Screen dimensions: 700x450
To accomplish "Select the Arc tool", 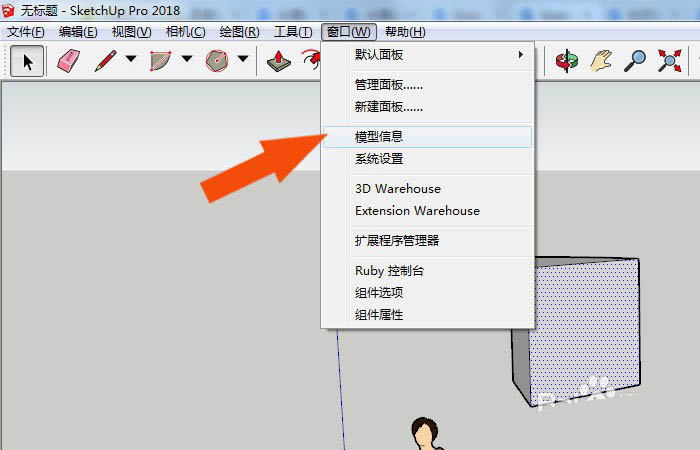I will click(x=160, y=61).
